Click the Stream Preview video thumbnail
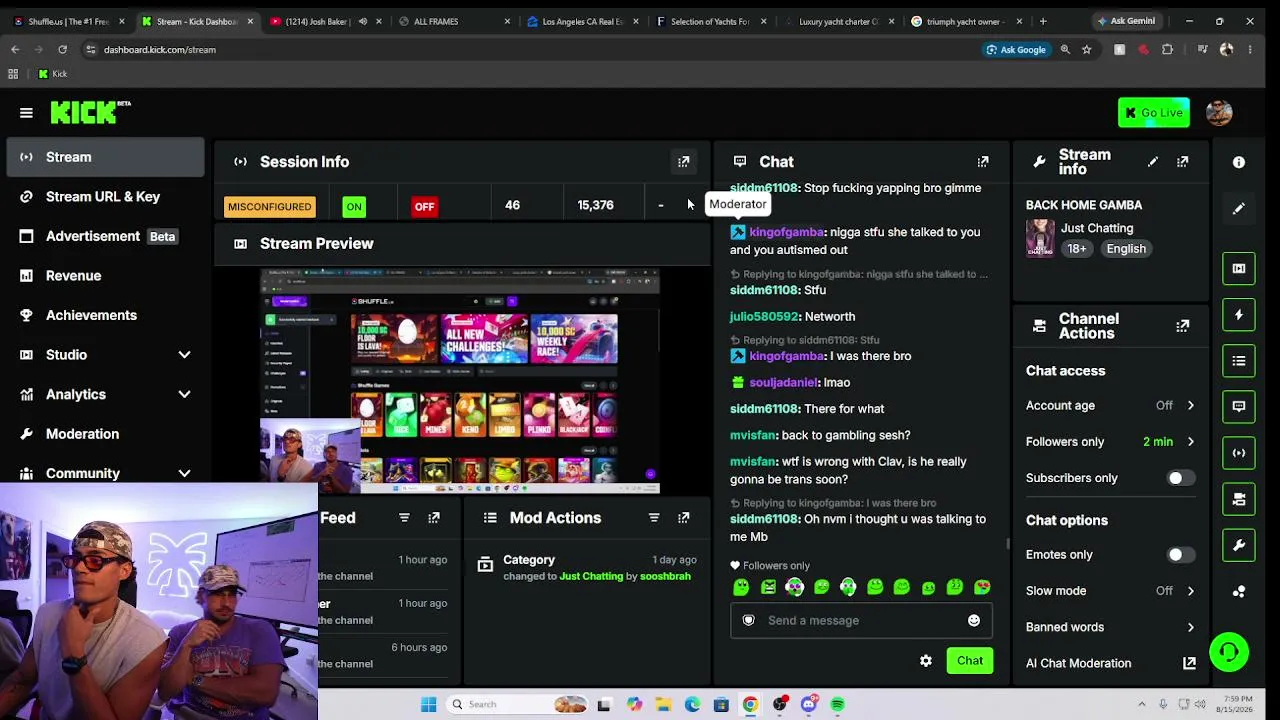The height and width of the screenshot is (720, 1280). (460, 381)
